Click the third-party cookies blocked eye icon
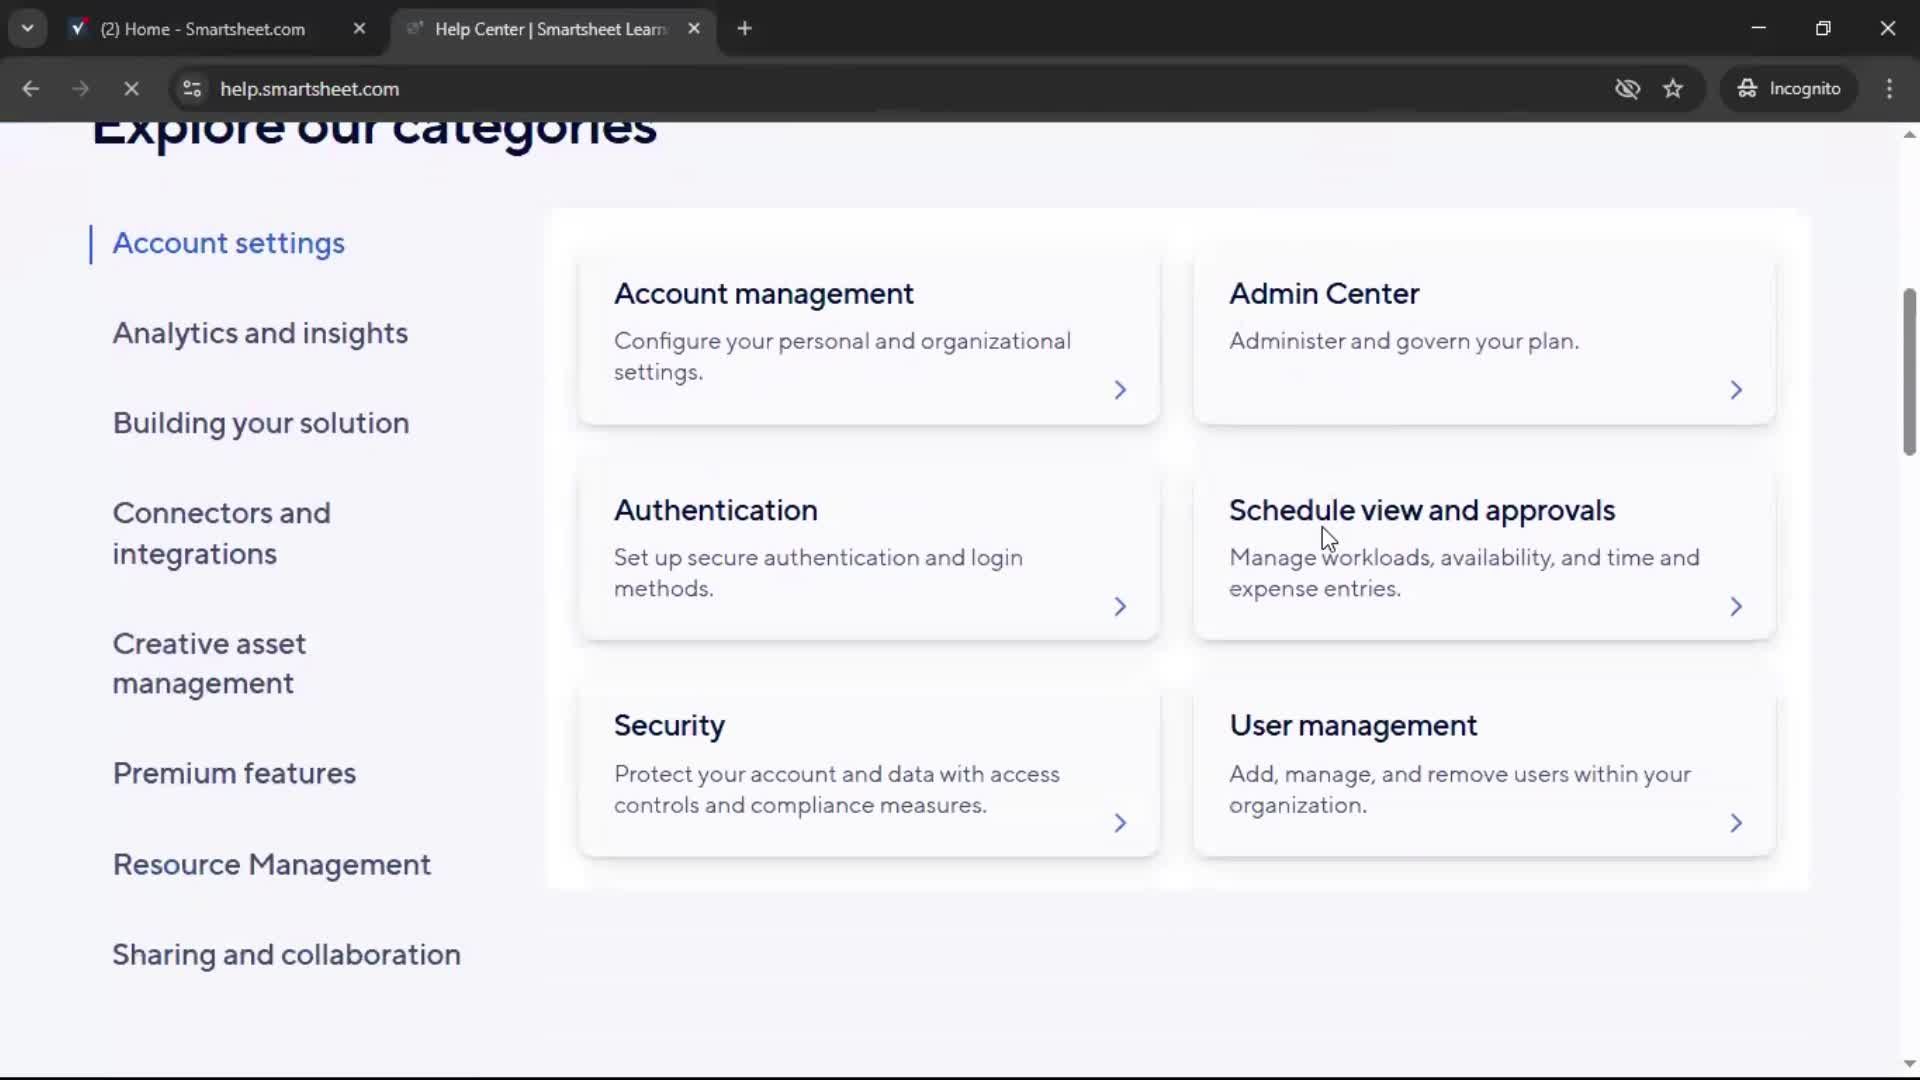 1627,89
